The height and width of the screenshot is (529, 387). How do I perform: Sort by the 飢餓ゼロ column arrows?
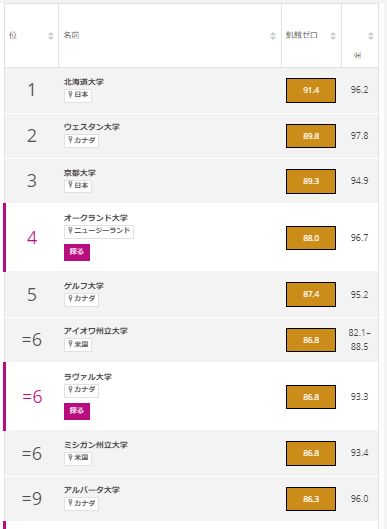(333, 36)
